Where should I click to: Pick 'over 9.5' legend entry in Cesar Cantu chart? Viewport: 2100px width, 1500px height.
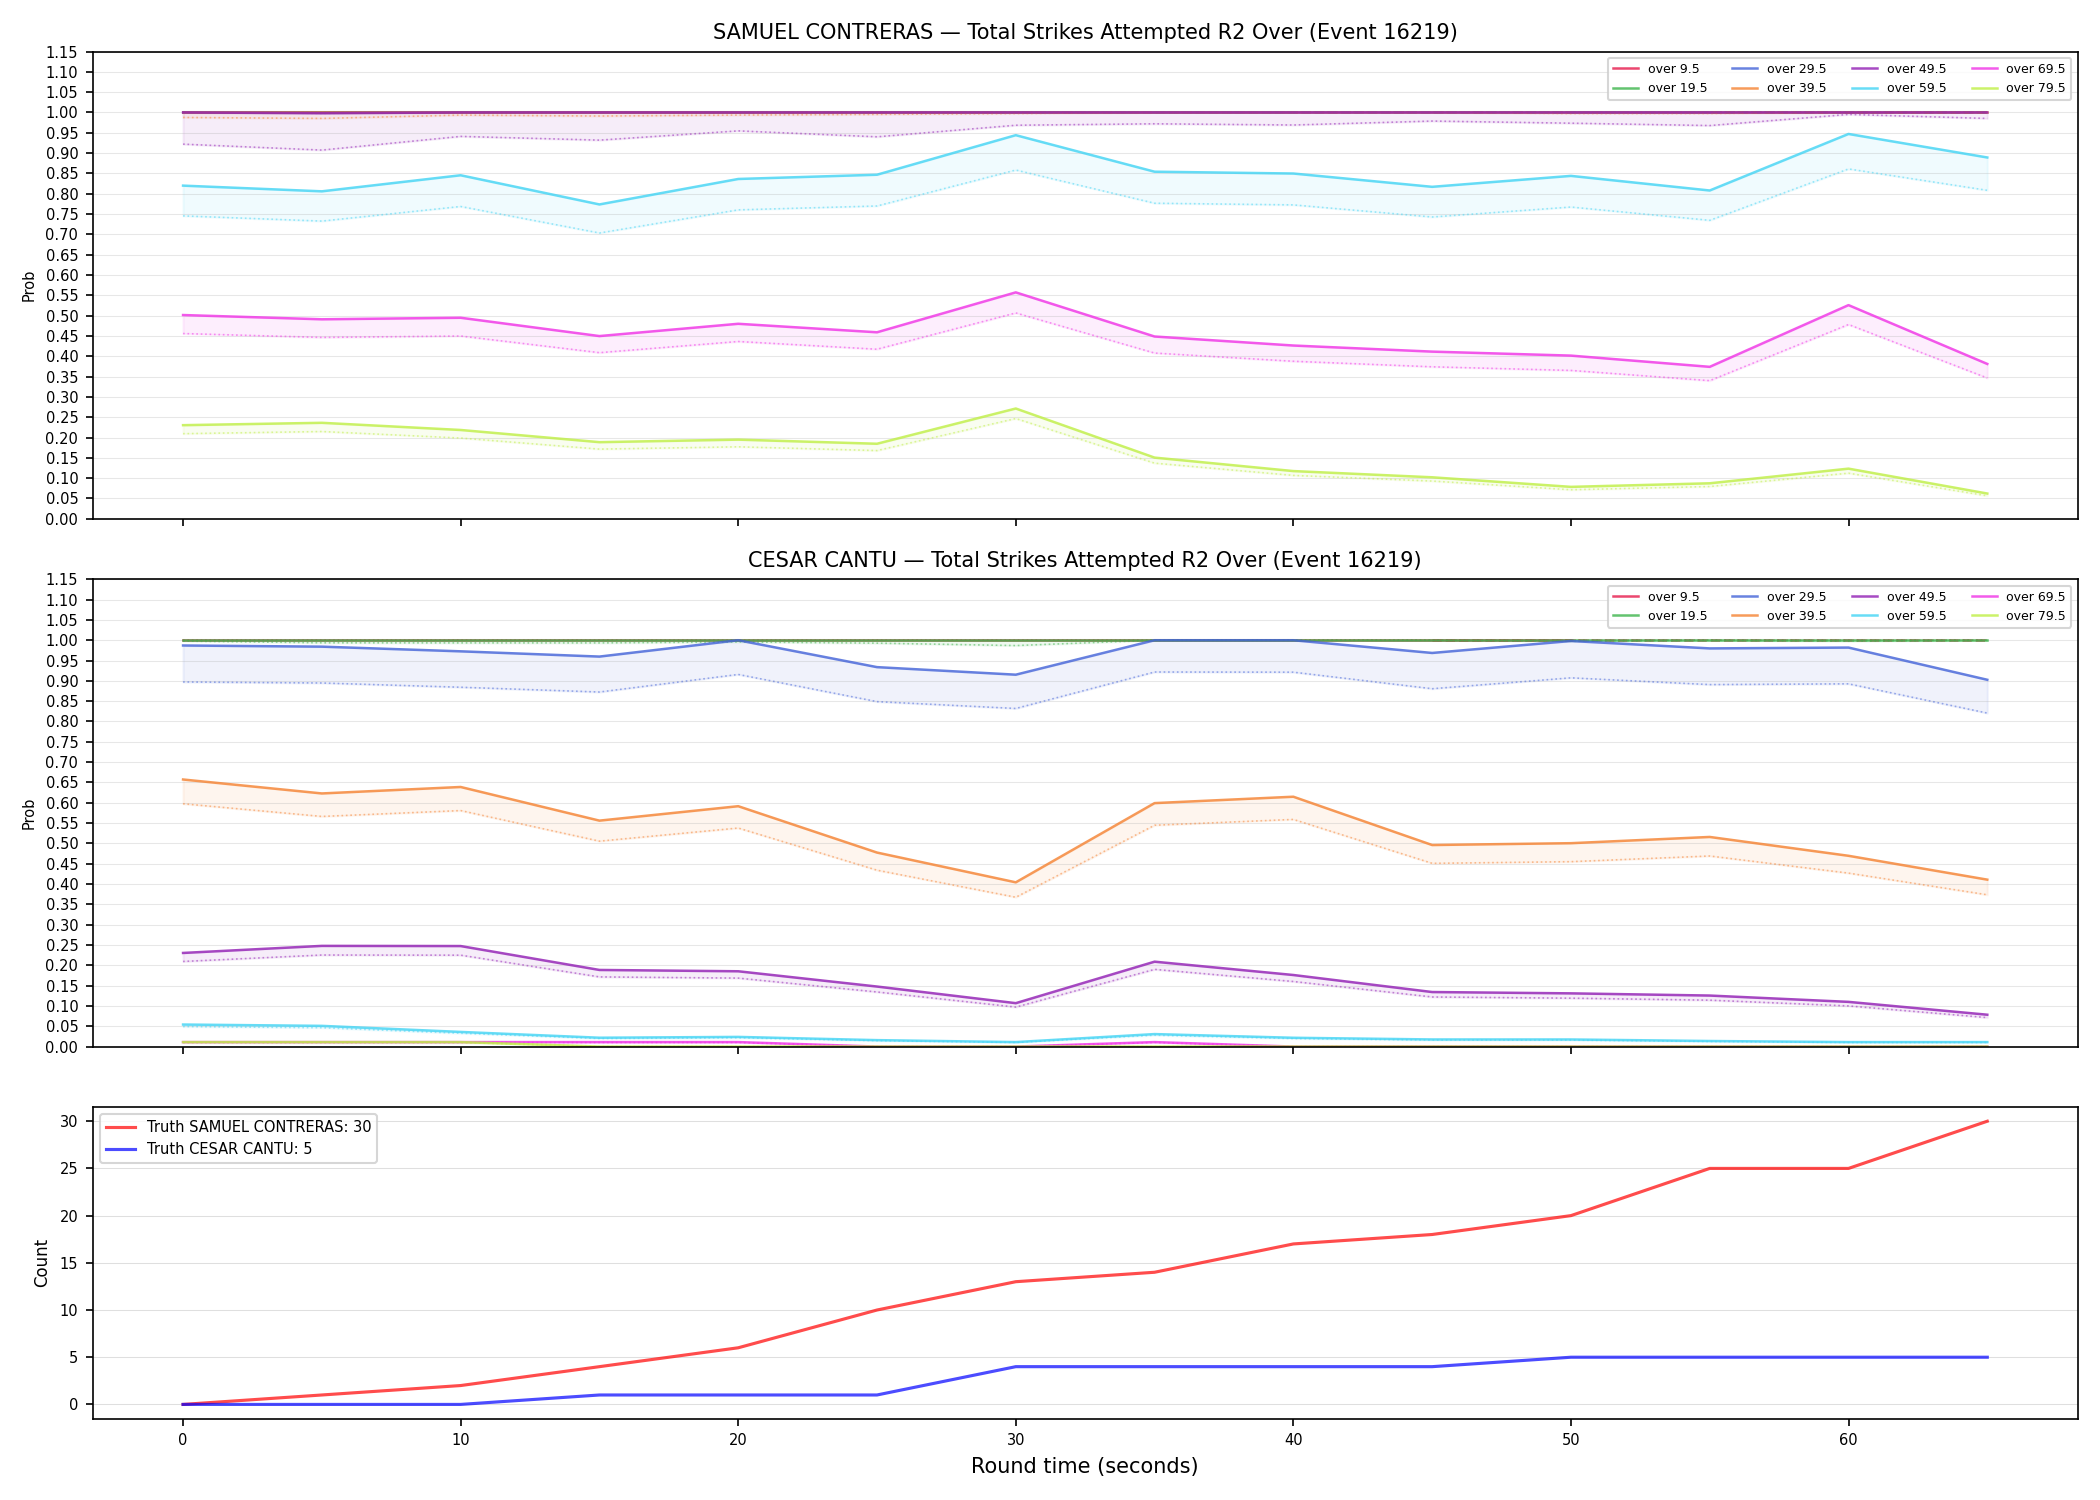click(1656, 597)
